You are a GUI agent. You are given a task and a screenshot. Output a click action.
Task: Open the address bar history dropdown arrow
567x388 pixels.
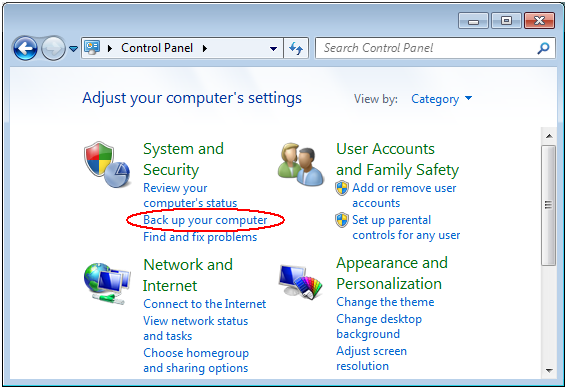point(273,48)
